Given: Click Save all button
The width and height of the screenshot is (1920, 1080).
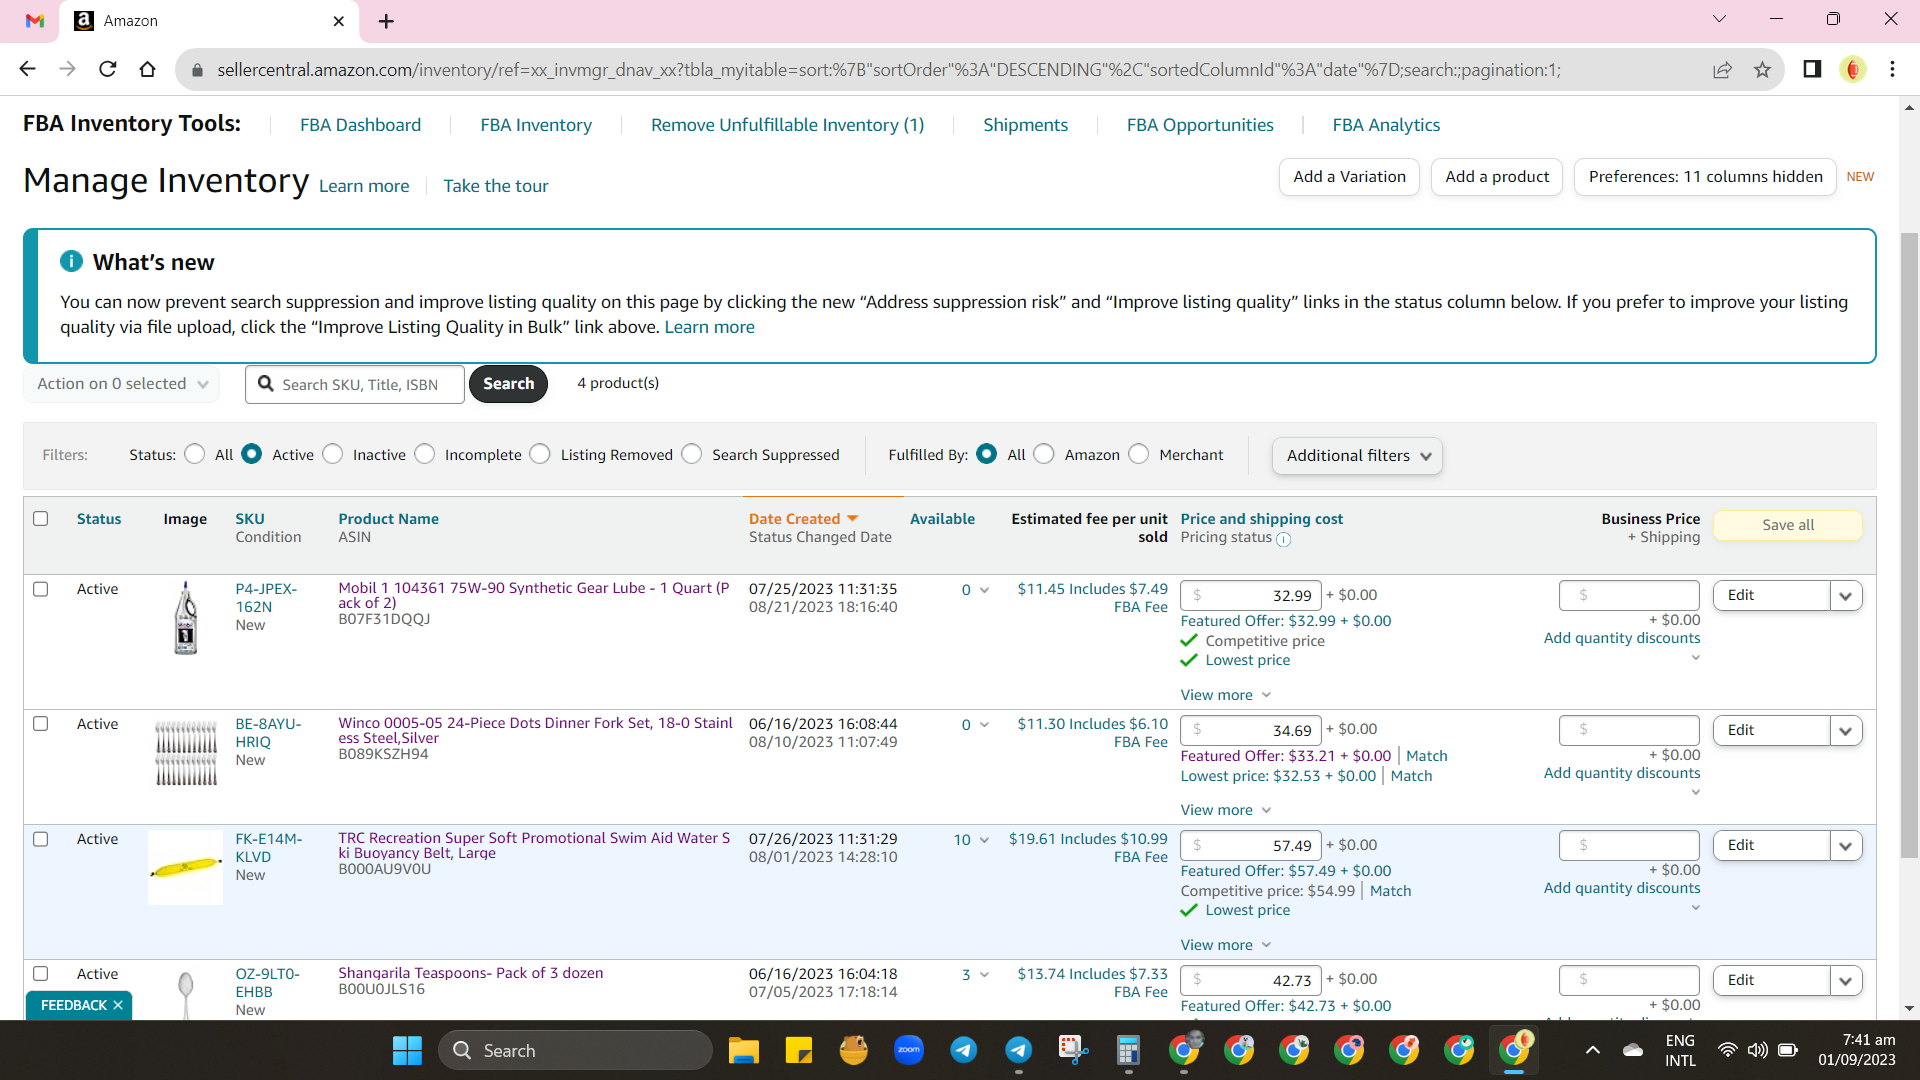Looking at the screenshot, I should pyautogui.click(x=1788, y=525).
